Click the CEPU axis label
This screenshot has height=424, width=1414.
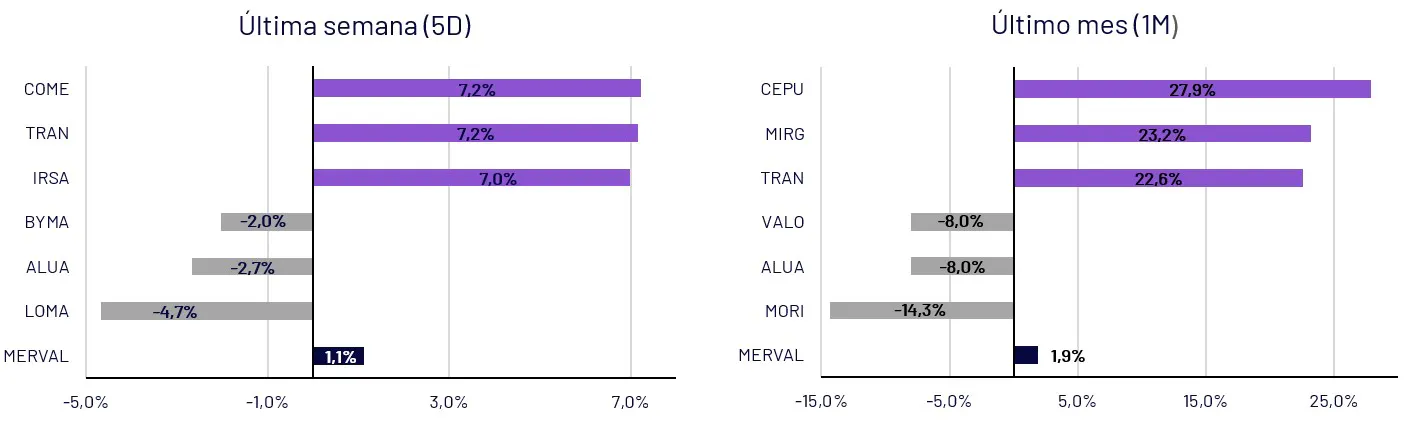point(782,89)
